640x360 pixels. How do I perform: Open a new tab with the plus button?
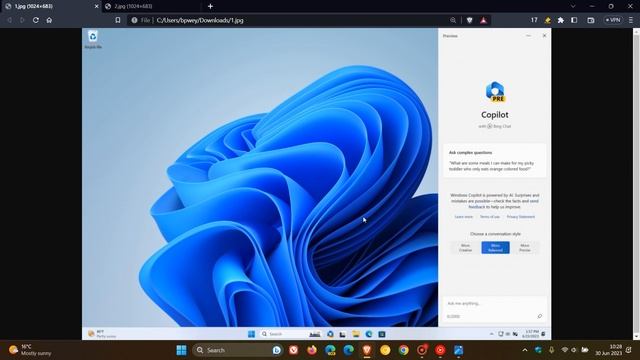click(210, 6)
